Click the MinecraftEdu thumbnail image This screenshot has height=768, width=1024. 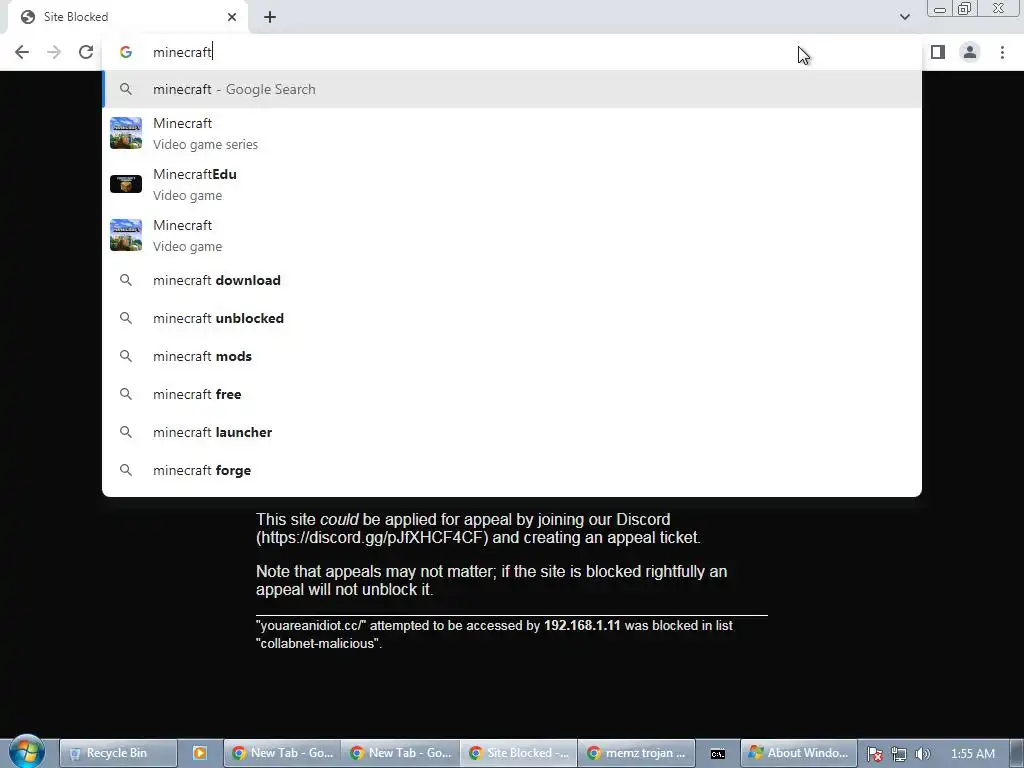pos(126,184)
